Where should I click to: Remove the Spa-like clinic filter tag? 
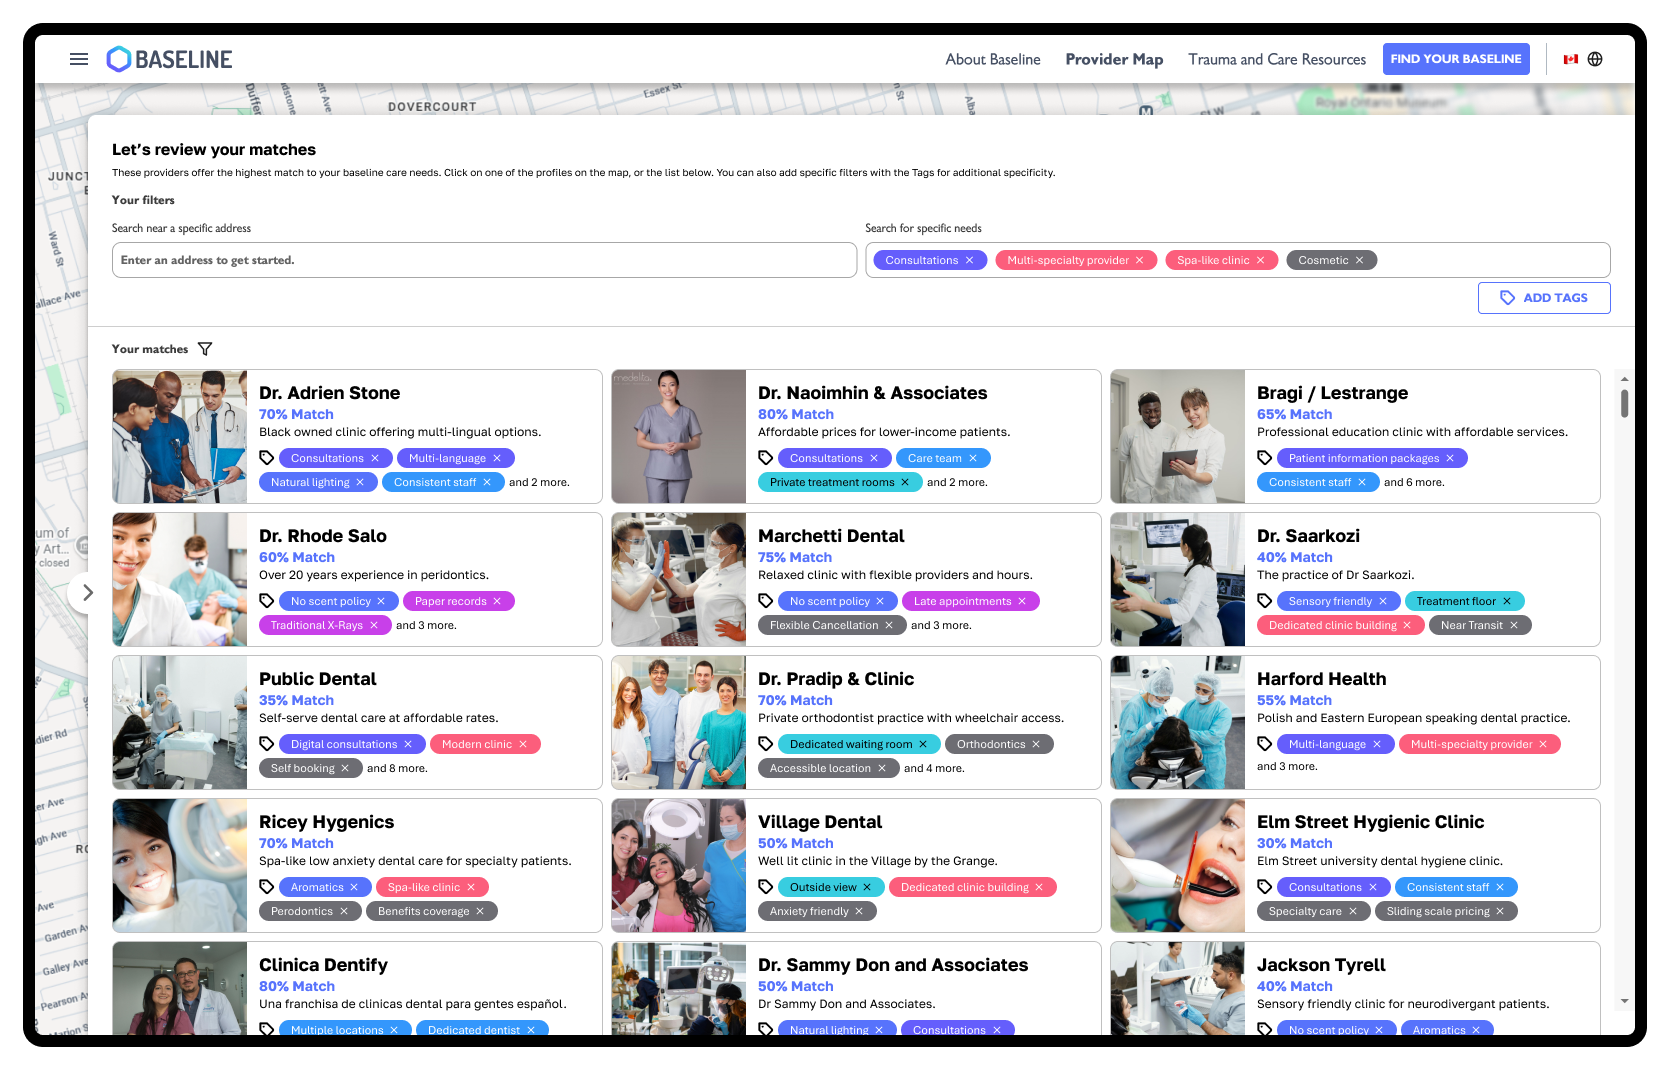click(1260, 260)
